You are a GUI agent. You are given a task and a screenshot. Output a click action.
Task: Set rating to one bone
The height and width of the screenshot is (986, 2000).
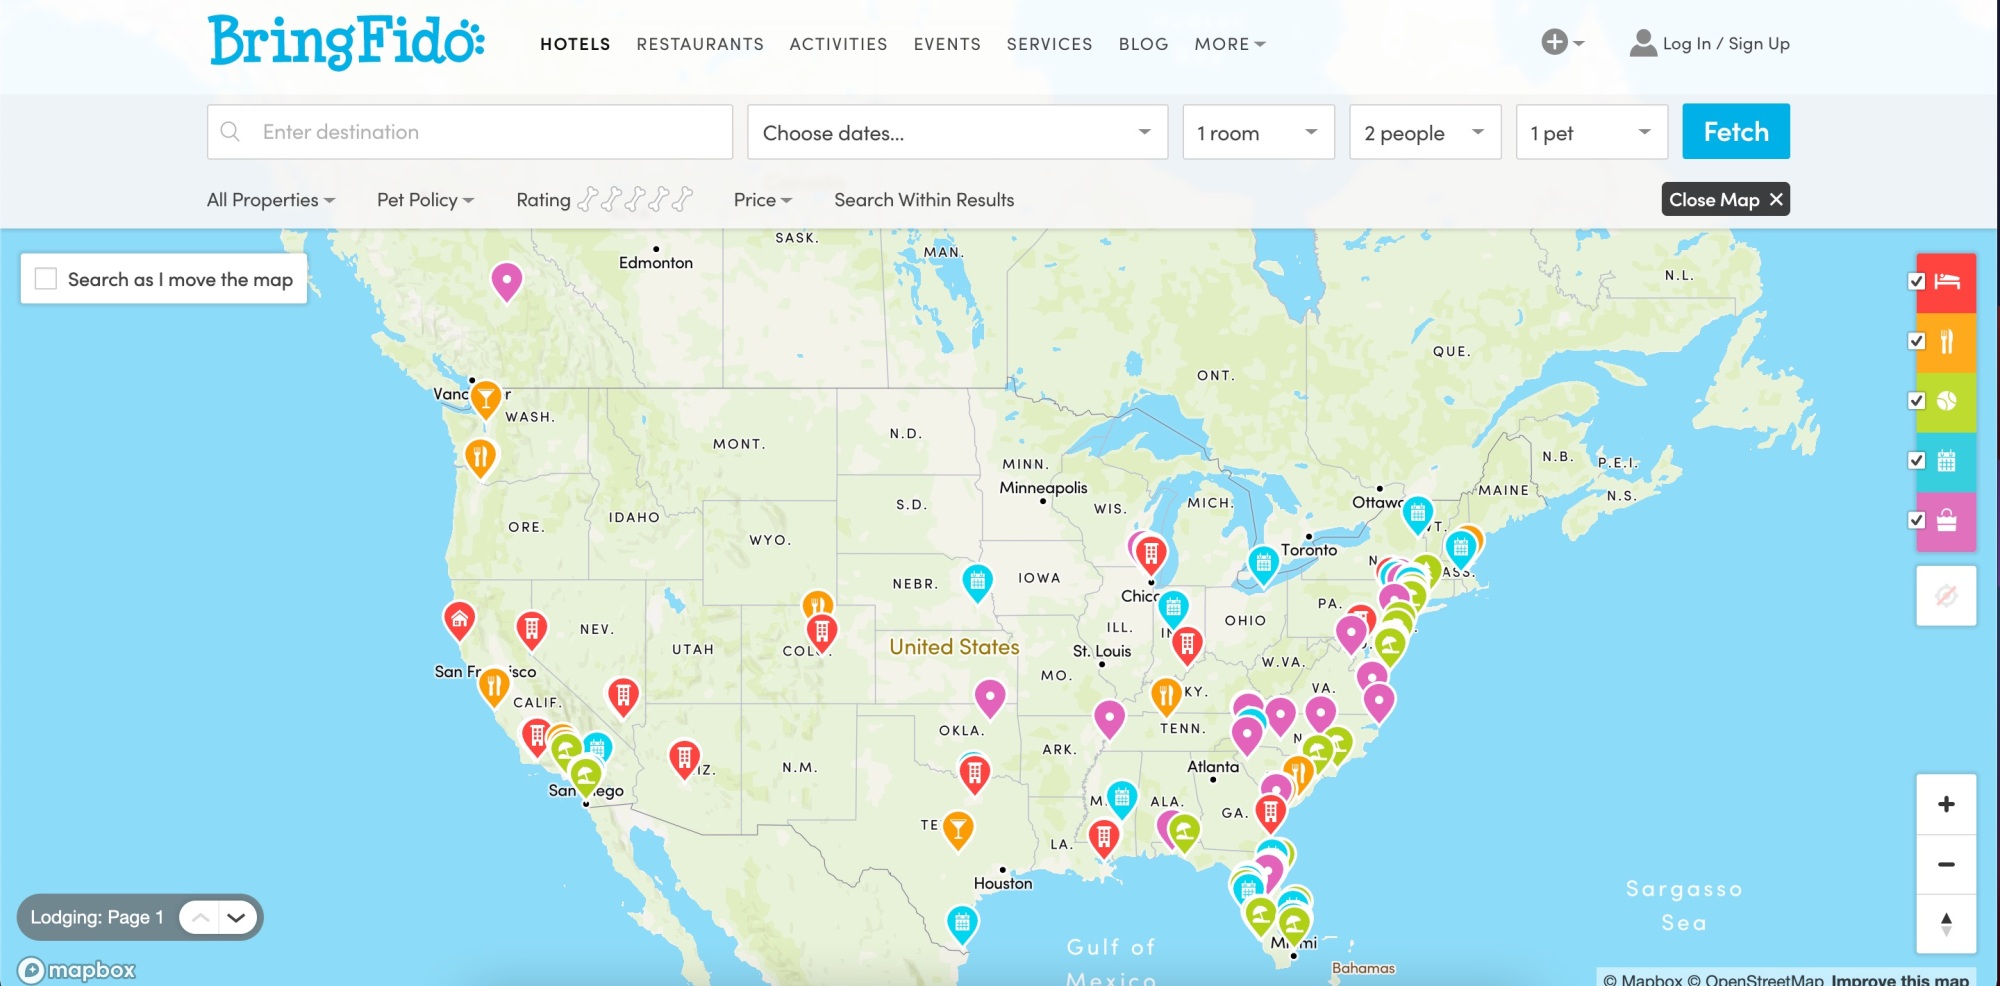tap(588, 199)
